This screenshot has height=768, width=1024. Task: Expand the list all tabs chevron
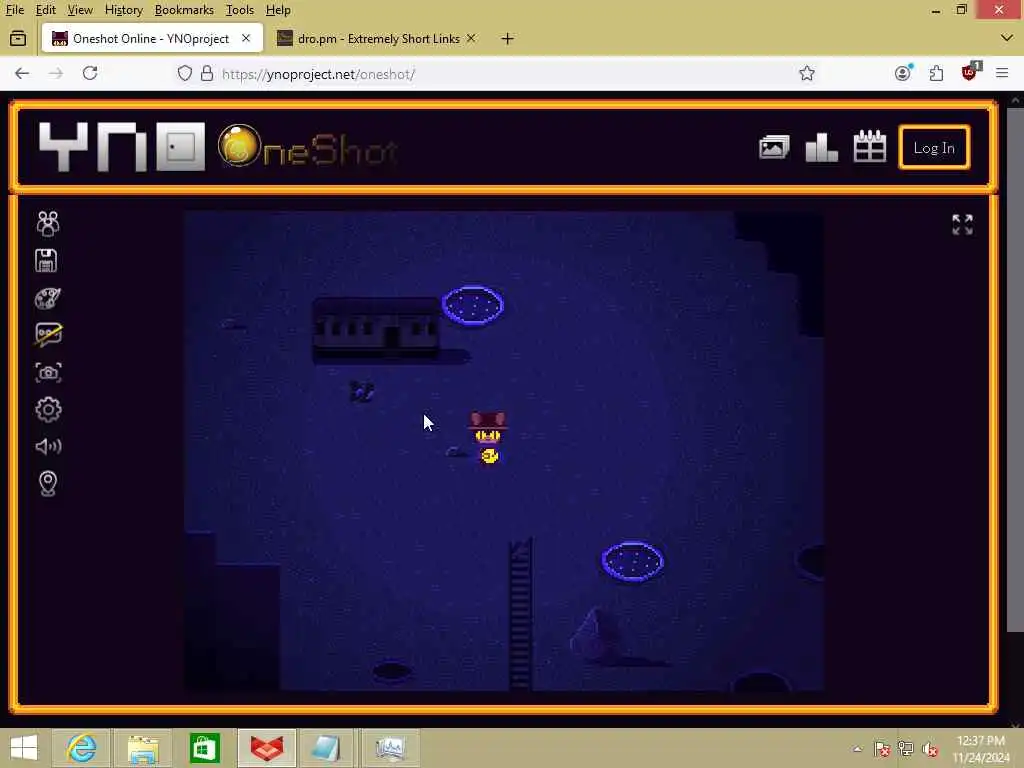[x=1006, y=38]
